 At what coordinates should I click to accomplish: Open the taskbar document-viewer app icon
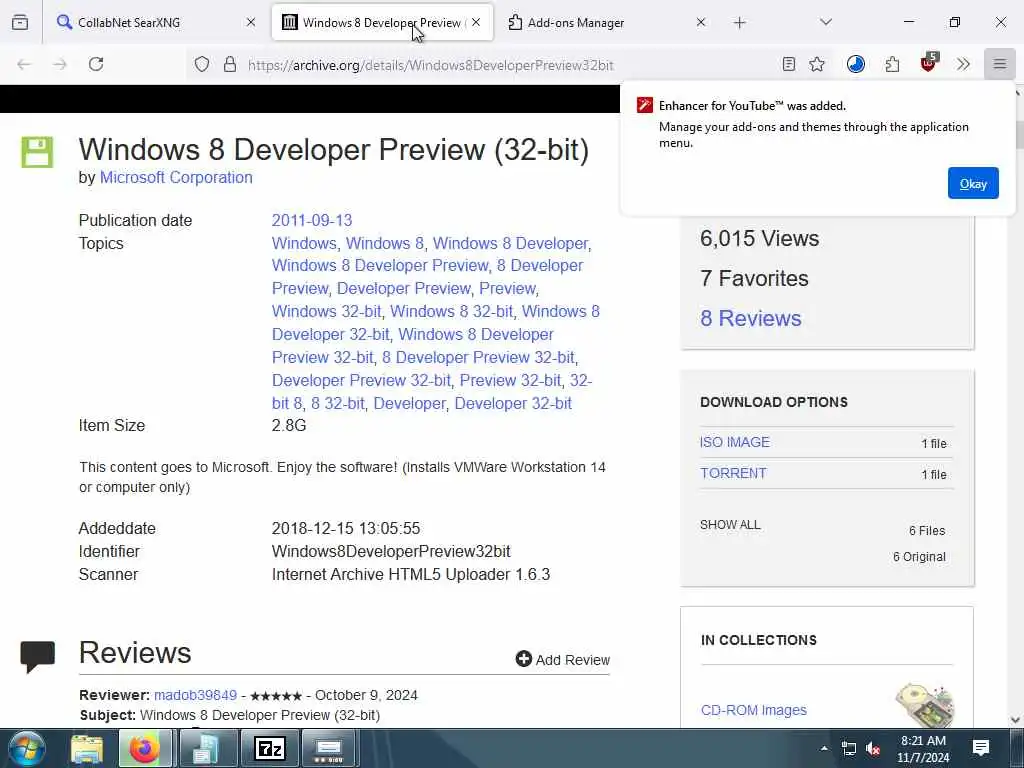(x=207, y=748)
